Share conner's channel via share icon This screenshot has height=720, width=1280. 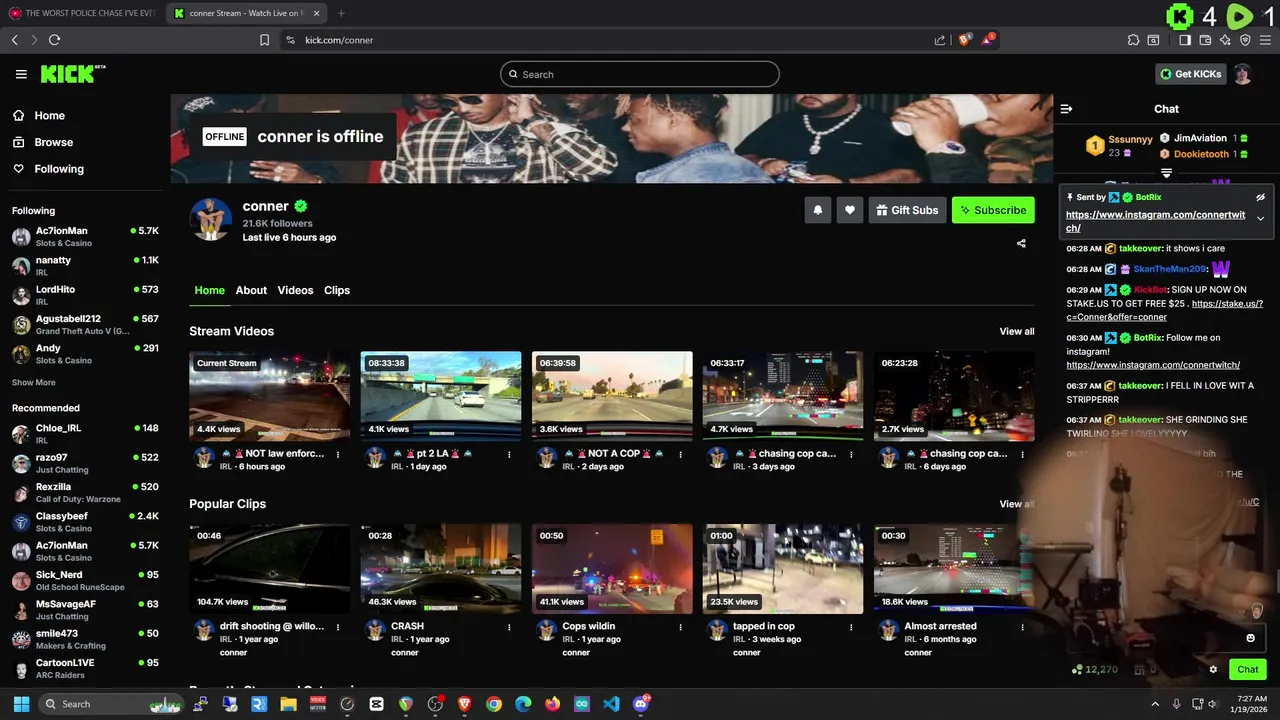(1021, 243)
